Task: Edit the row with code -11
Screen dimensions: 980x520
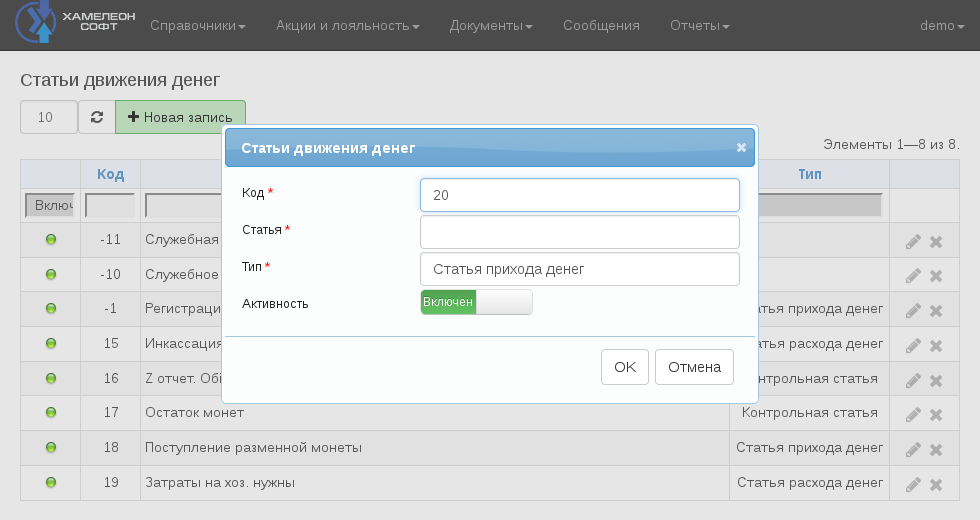Action: point(913,242)
